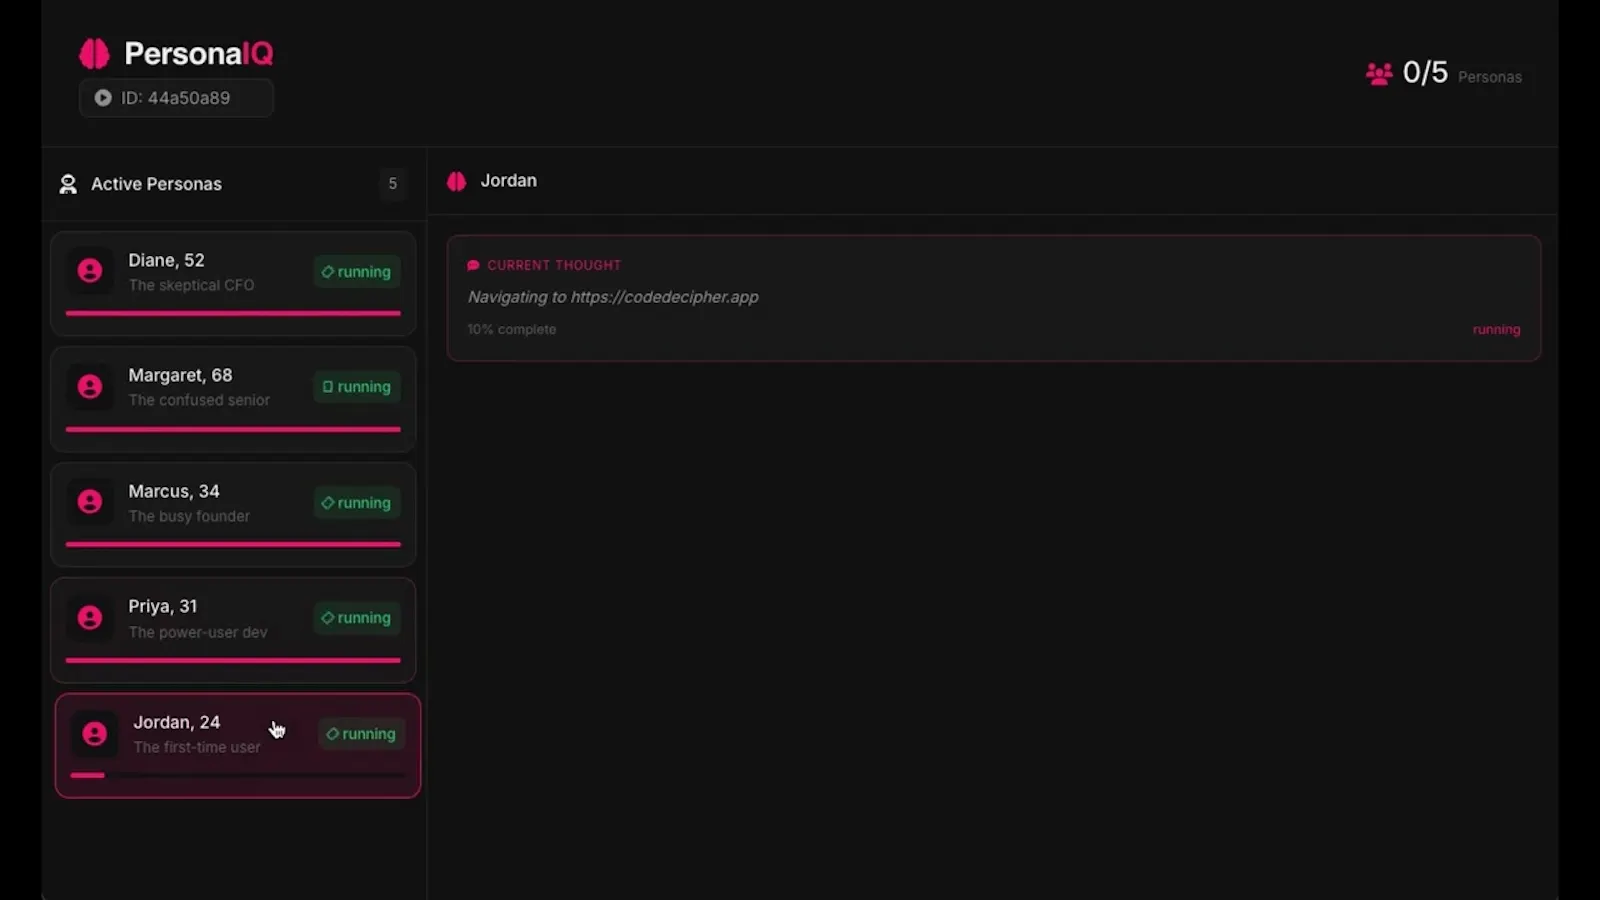Click Margaret's avatar icon
Viewport: 1600px width, 900px height.
pos(90,387)
